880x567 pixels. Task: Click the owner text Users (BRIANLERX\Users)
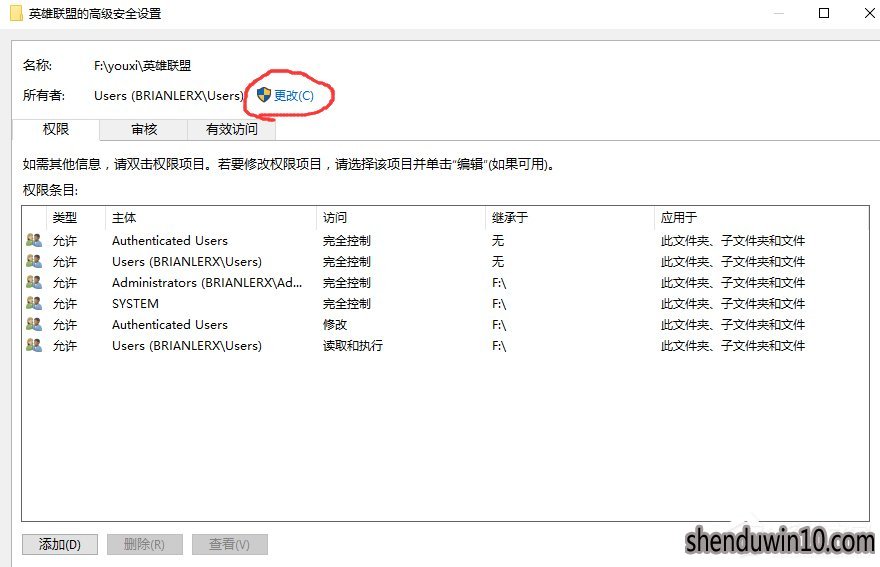click(x=169, y=95)
